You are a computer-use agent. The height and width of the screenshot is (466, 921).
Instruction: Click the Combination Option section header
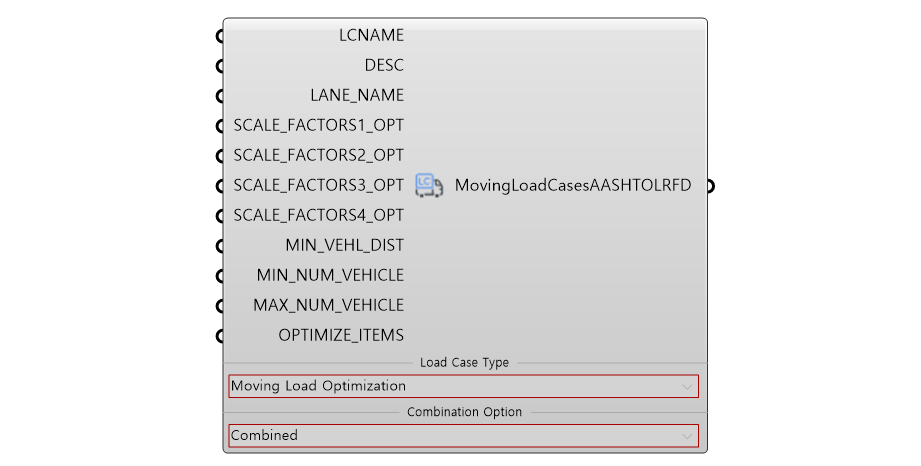[x=464, y=412]
